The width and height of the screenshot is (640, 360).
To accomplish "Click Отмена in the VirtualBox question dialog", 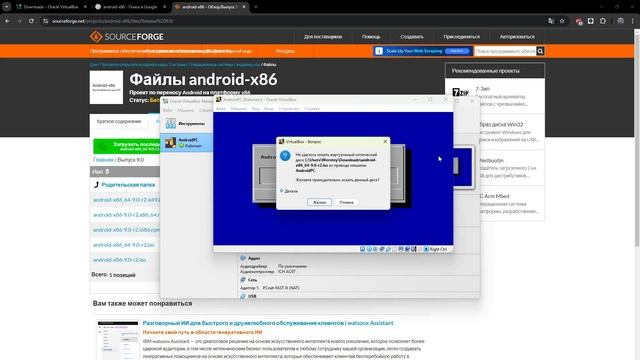I will click(x=346, y=202).
